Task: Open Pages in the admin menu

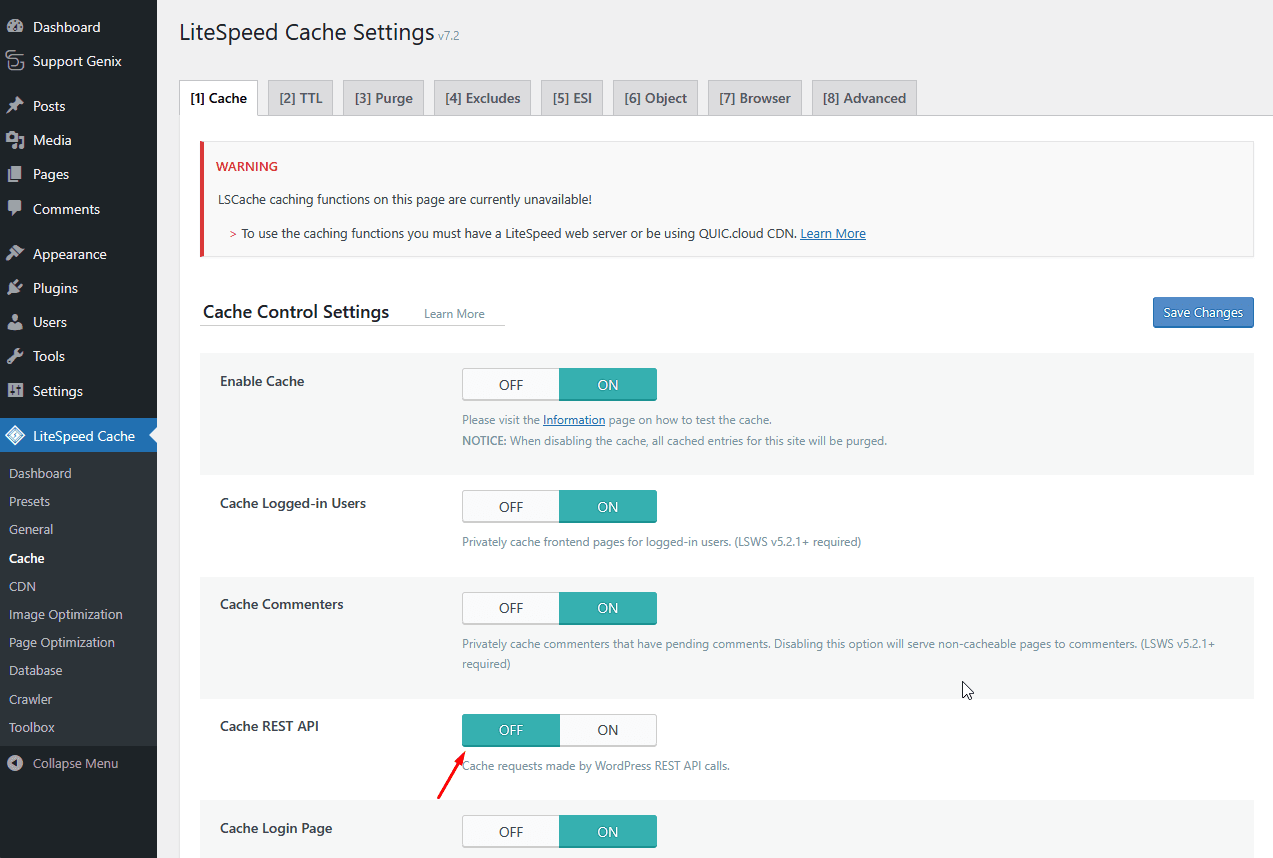Action: (78, 174)
